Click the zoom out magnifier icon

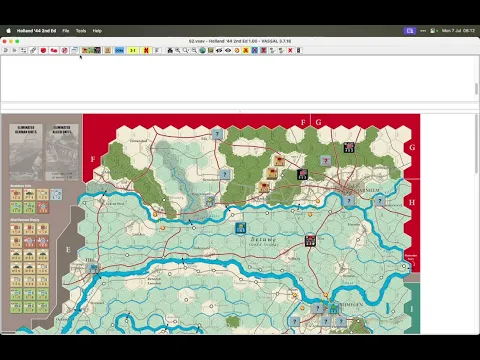pyautogui.click(x=194, y=50)
